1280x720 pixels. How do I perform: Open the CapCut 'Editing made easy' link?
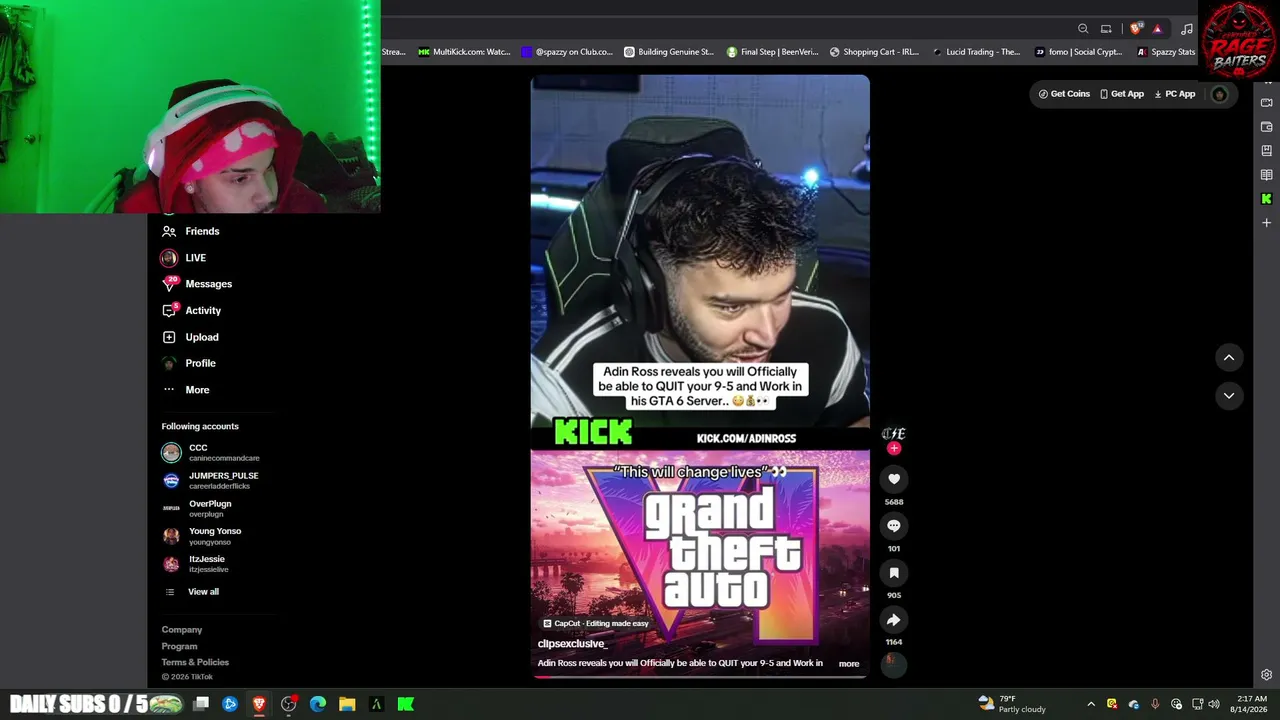(596, 623)
